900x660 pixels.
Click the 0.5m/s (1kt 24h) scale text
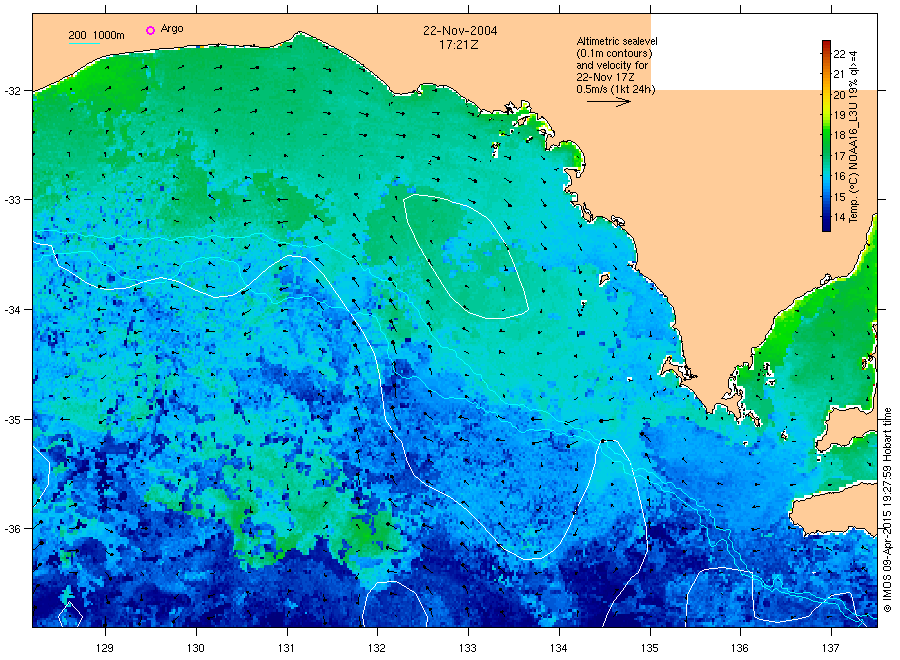coord(616,89)
